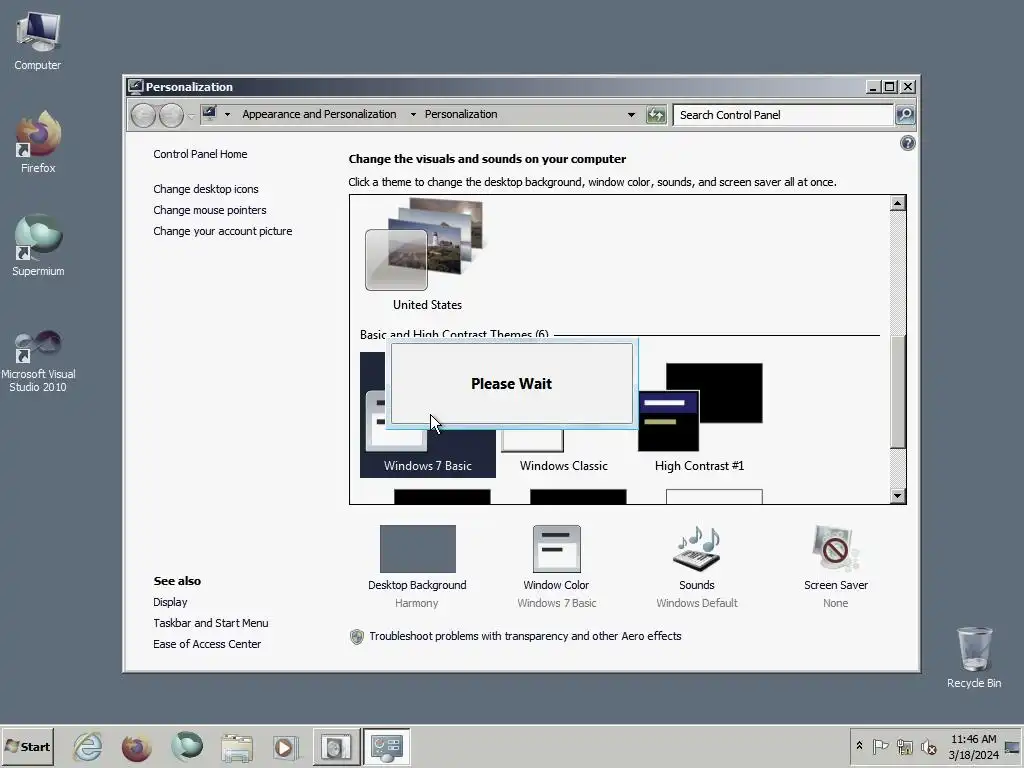Switch to the Personalization taskbar button
This screenshot has height=768, width=1024.
(x=387, y=746)
